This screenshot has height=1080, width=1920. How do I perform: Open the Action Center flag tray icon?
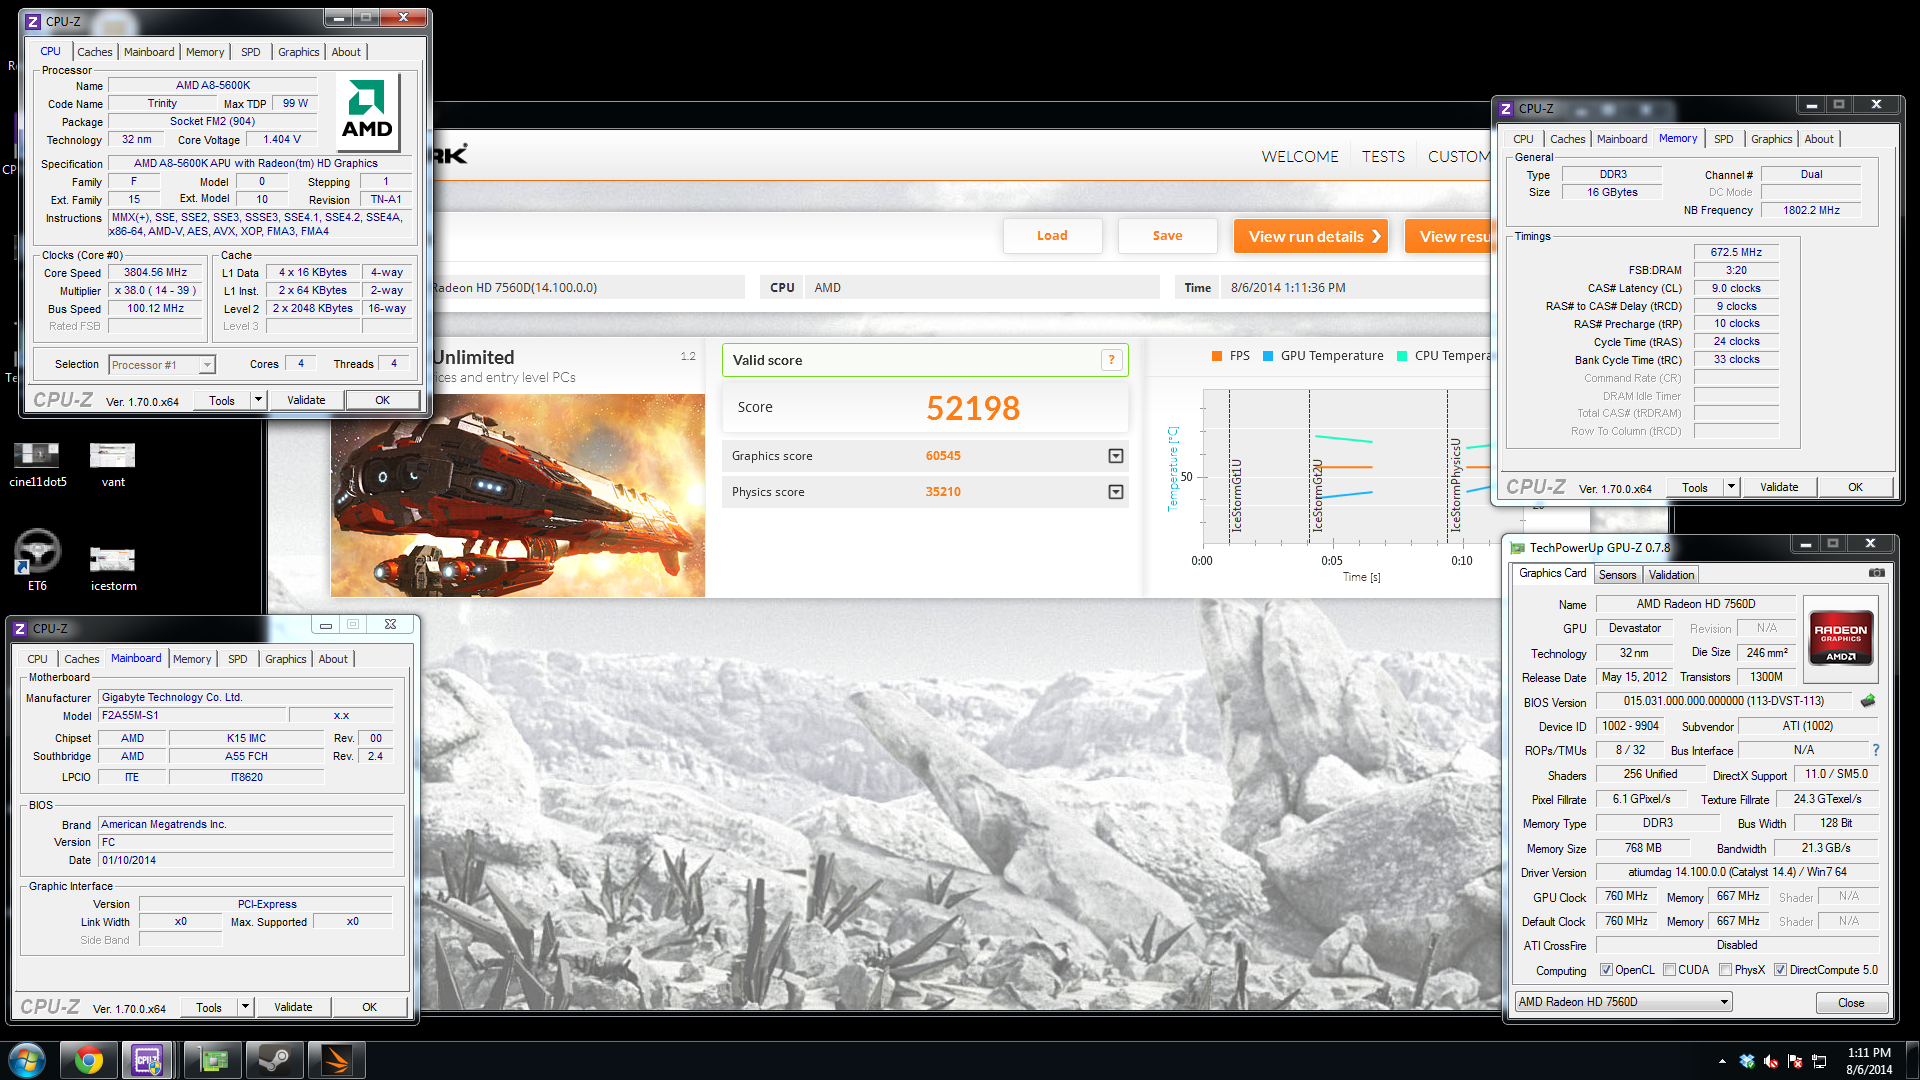click(1795, 1061)
